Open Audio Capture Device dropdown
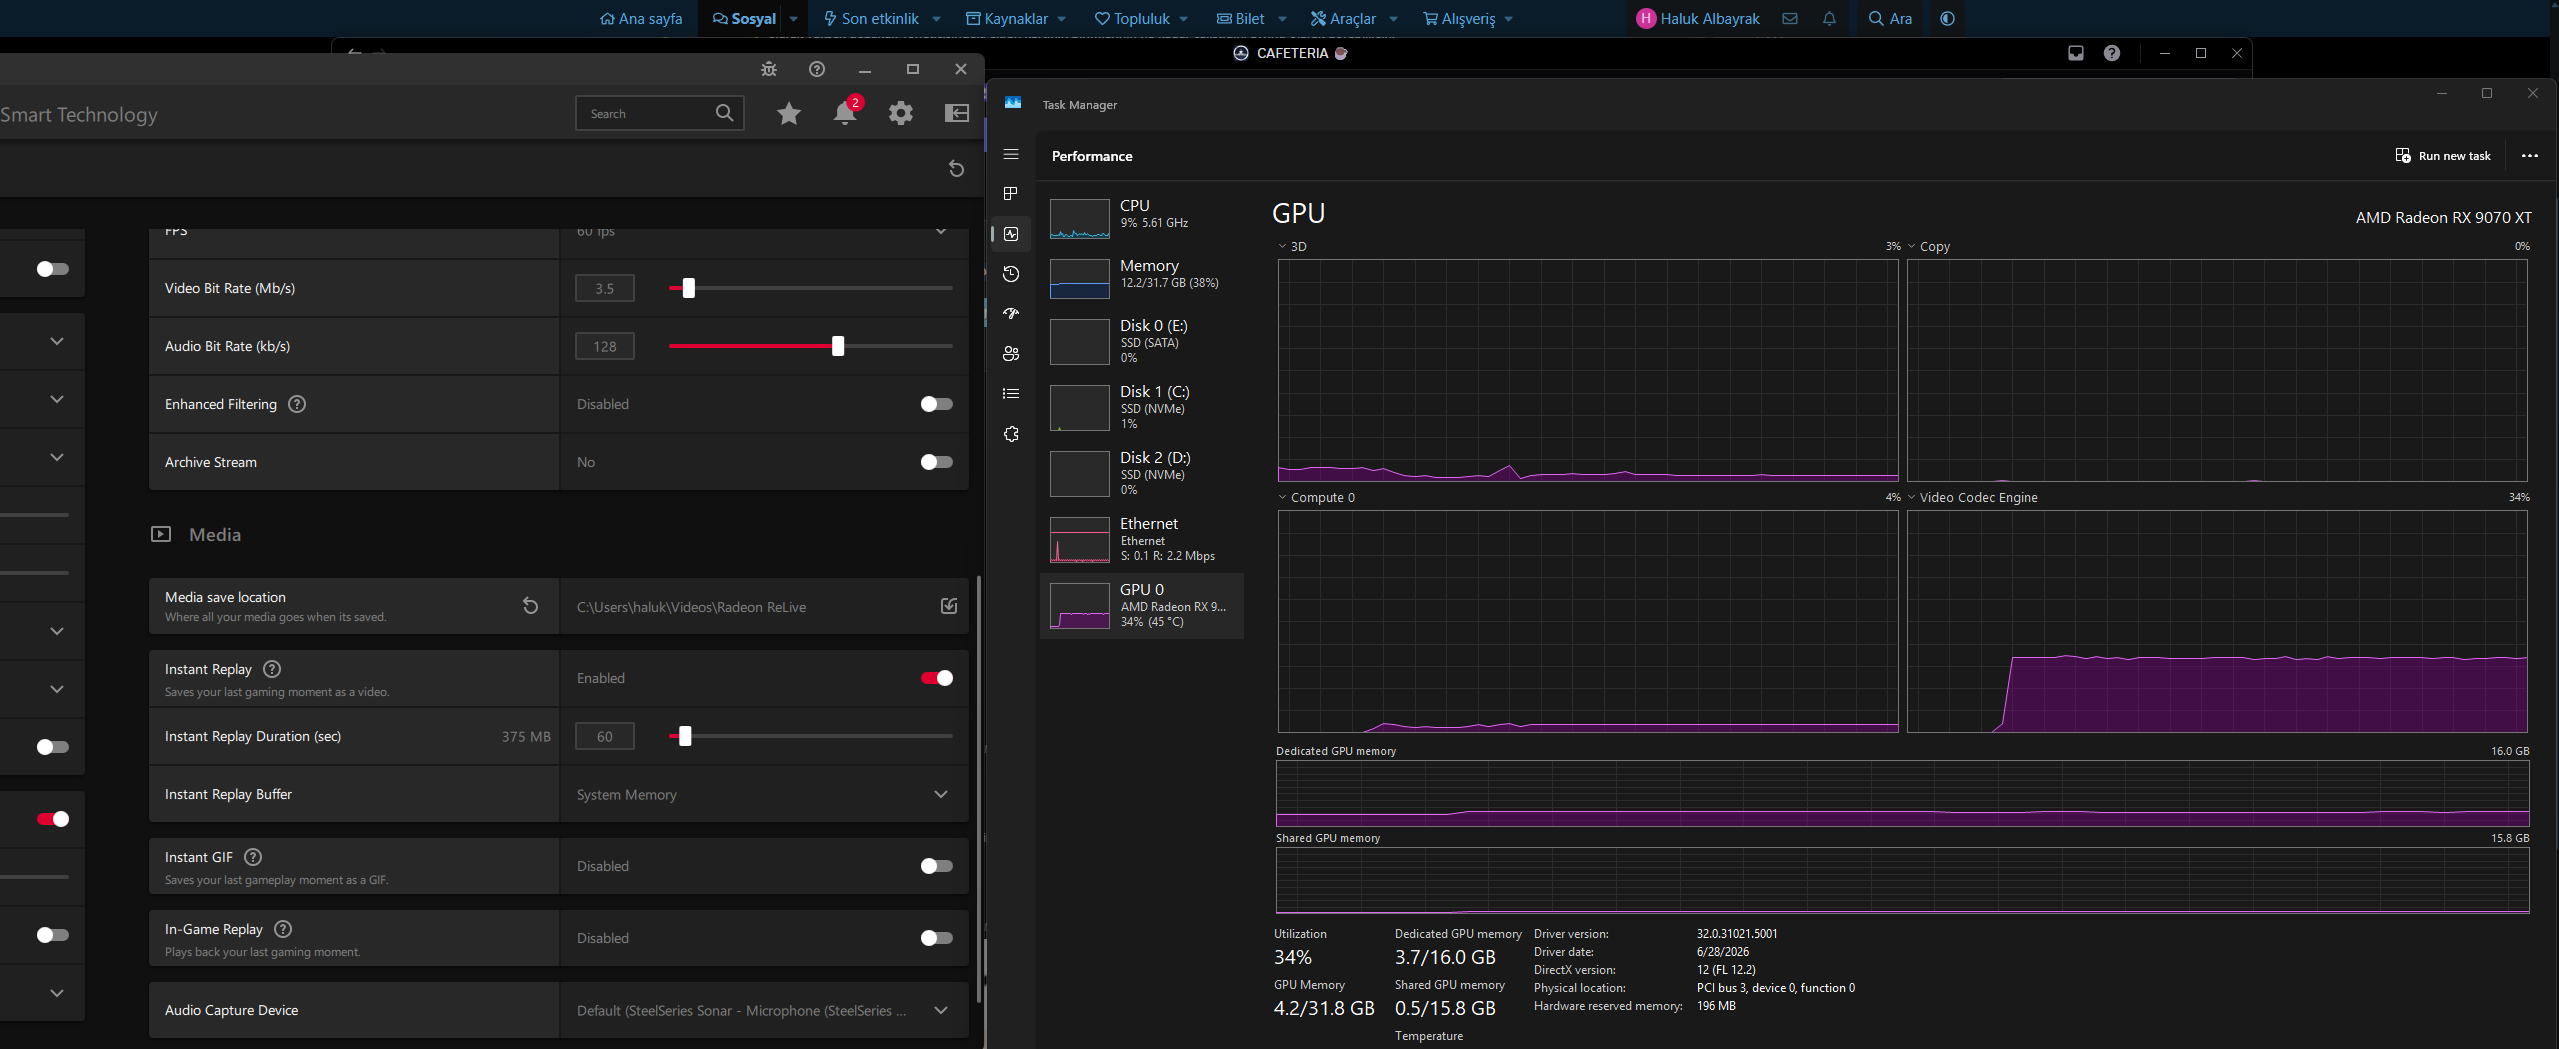Viewport: 2559px width, 1049px height. point(764,1010)
